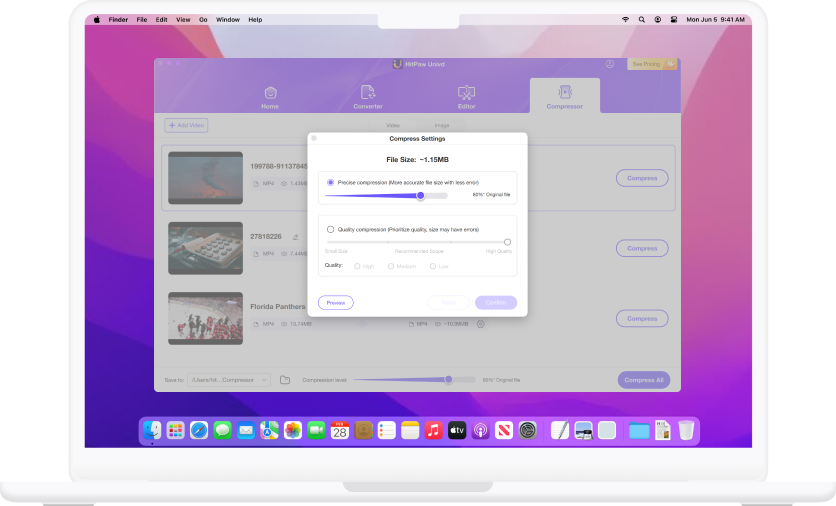
Task: Click the Reset button in dialog
Action: coord(448,303)
